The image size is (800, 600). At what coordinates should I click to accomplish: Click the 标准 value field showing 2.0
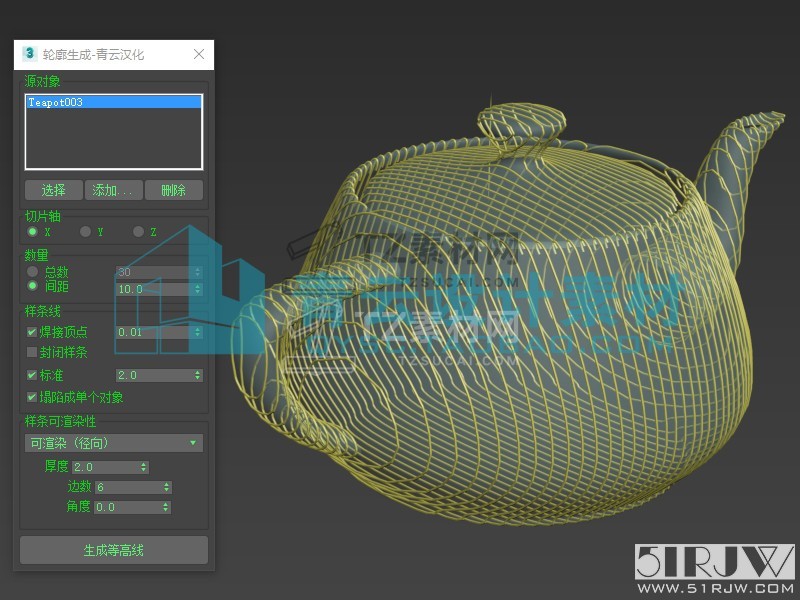tap(154, 376)
